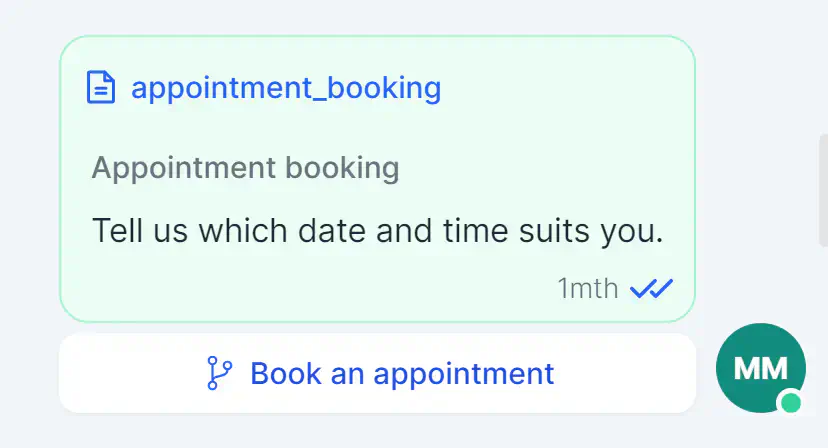Click the scrollbar thumb at the right edge
Viewport: 828px width, 448px height.
click(823, 190)
